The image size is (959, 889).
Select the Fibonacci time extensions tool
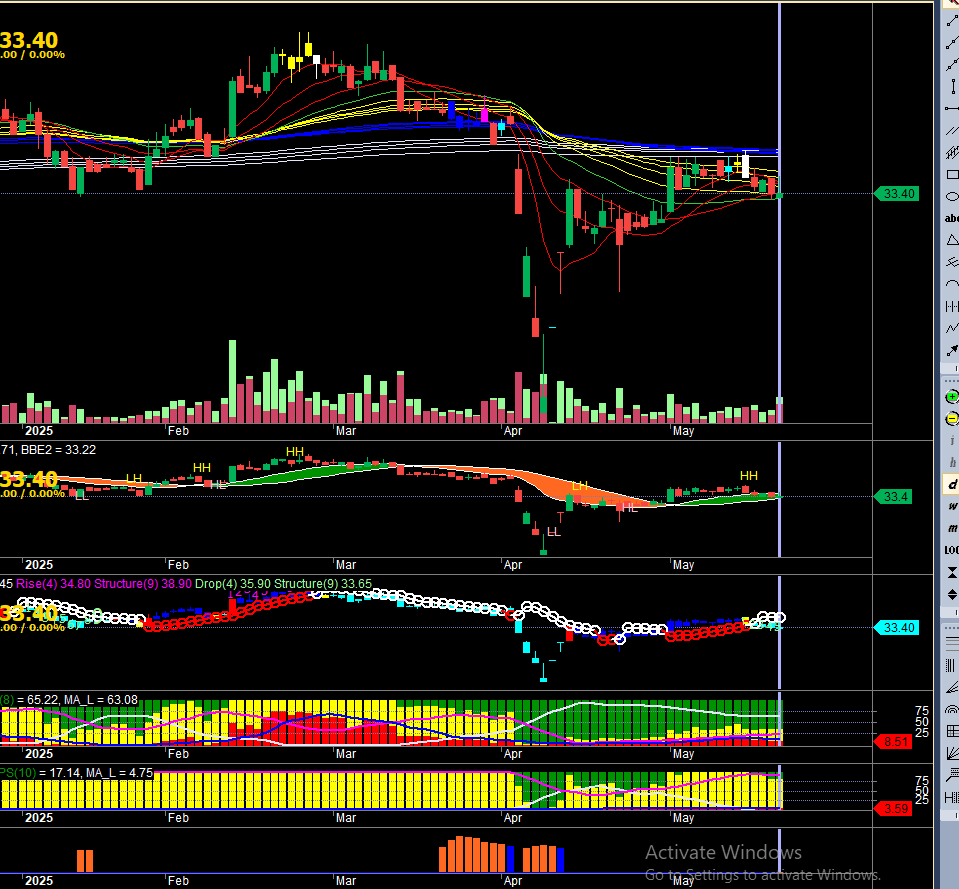coord(952,797)
